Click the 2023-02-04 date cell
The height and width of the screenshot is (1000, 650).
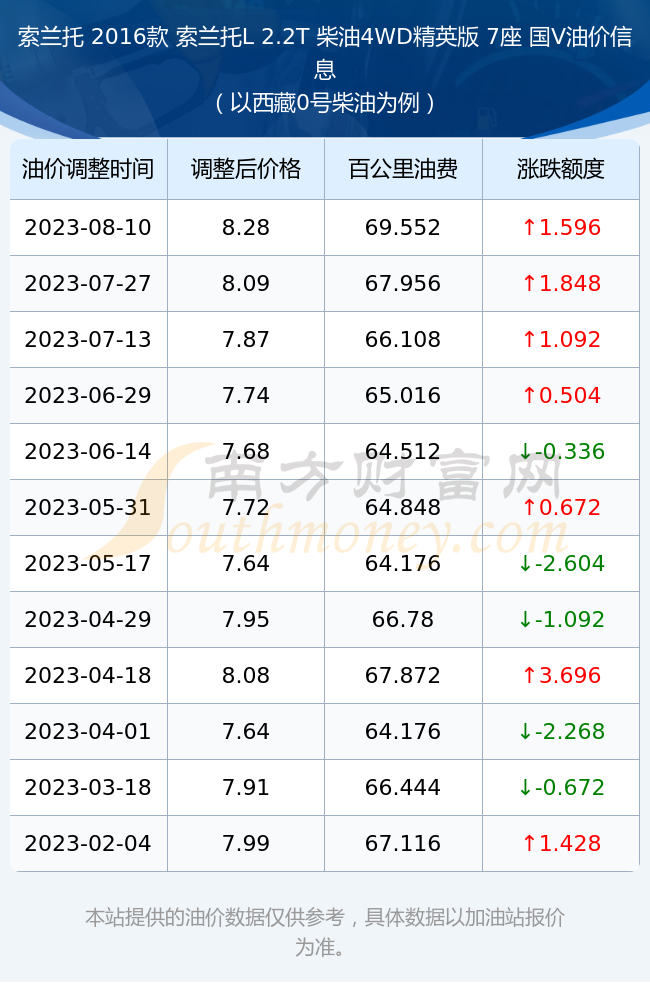(x=88, y=843)
